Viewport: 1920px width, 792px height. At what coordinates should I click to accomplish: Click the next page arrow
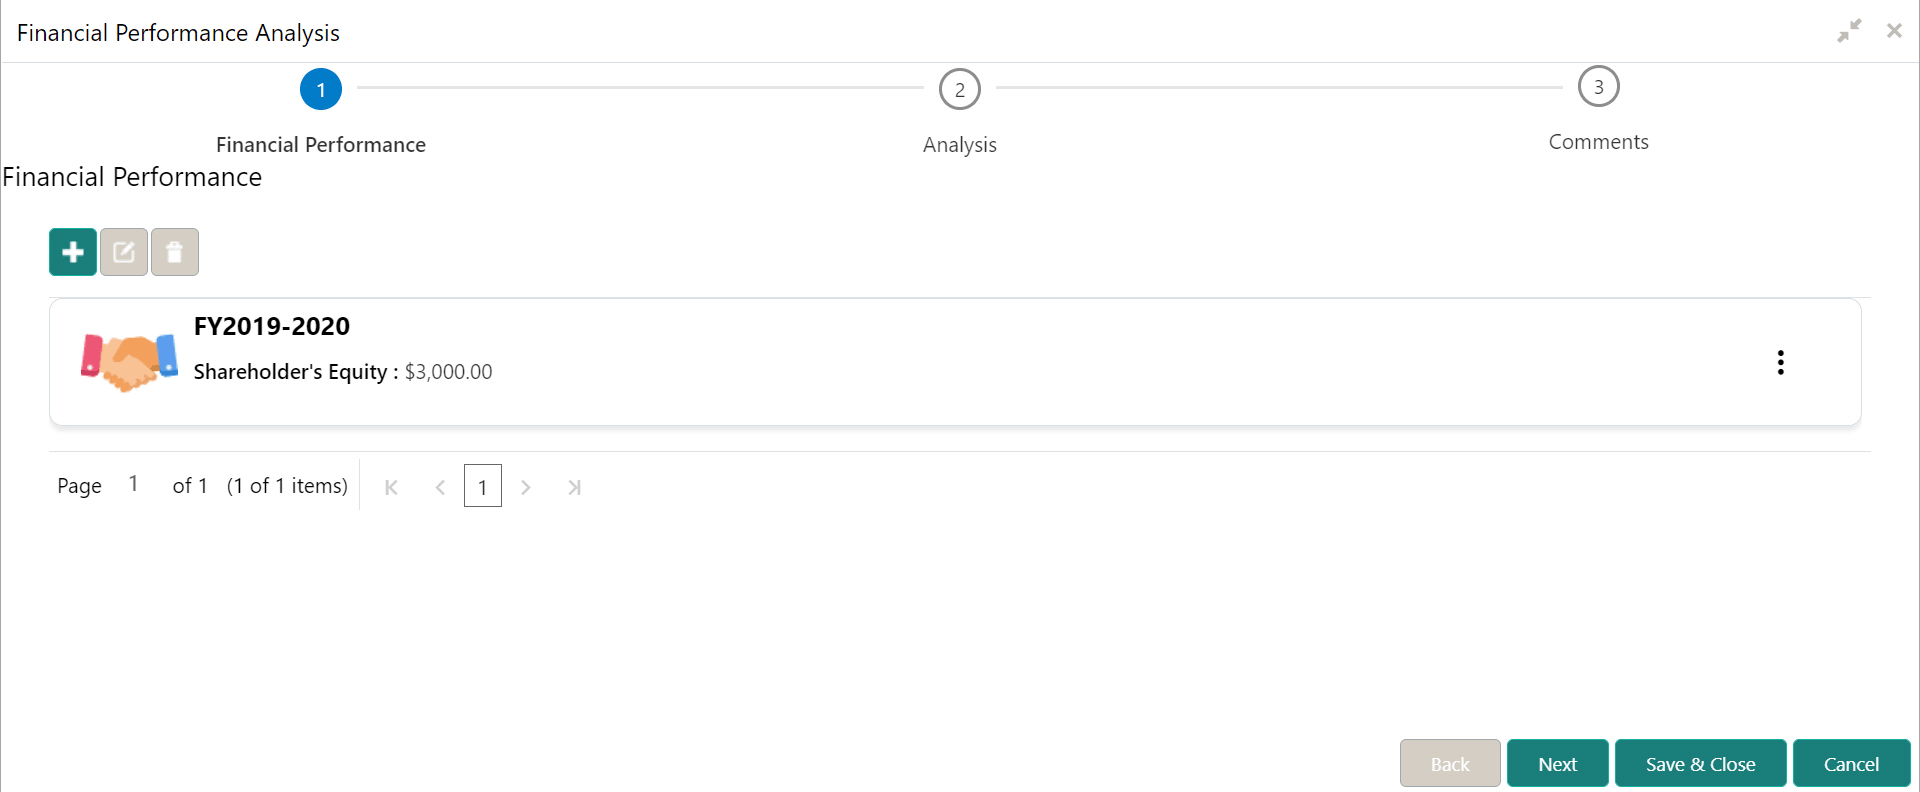526,486
